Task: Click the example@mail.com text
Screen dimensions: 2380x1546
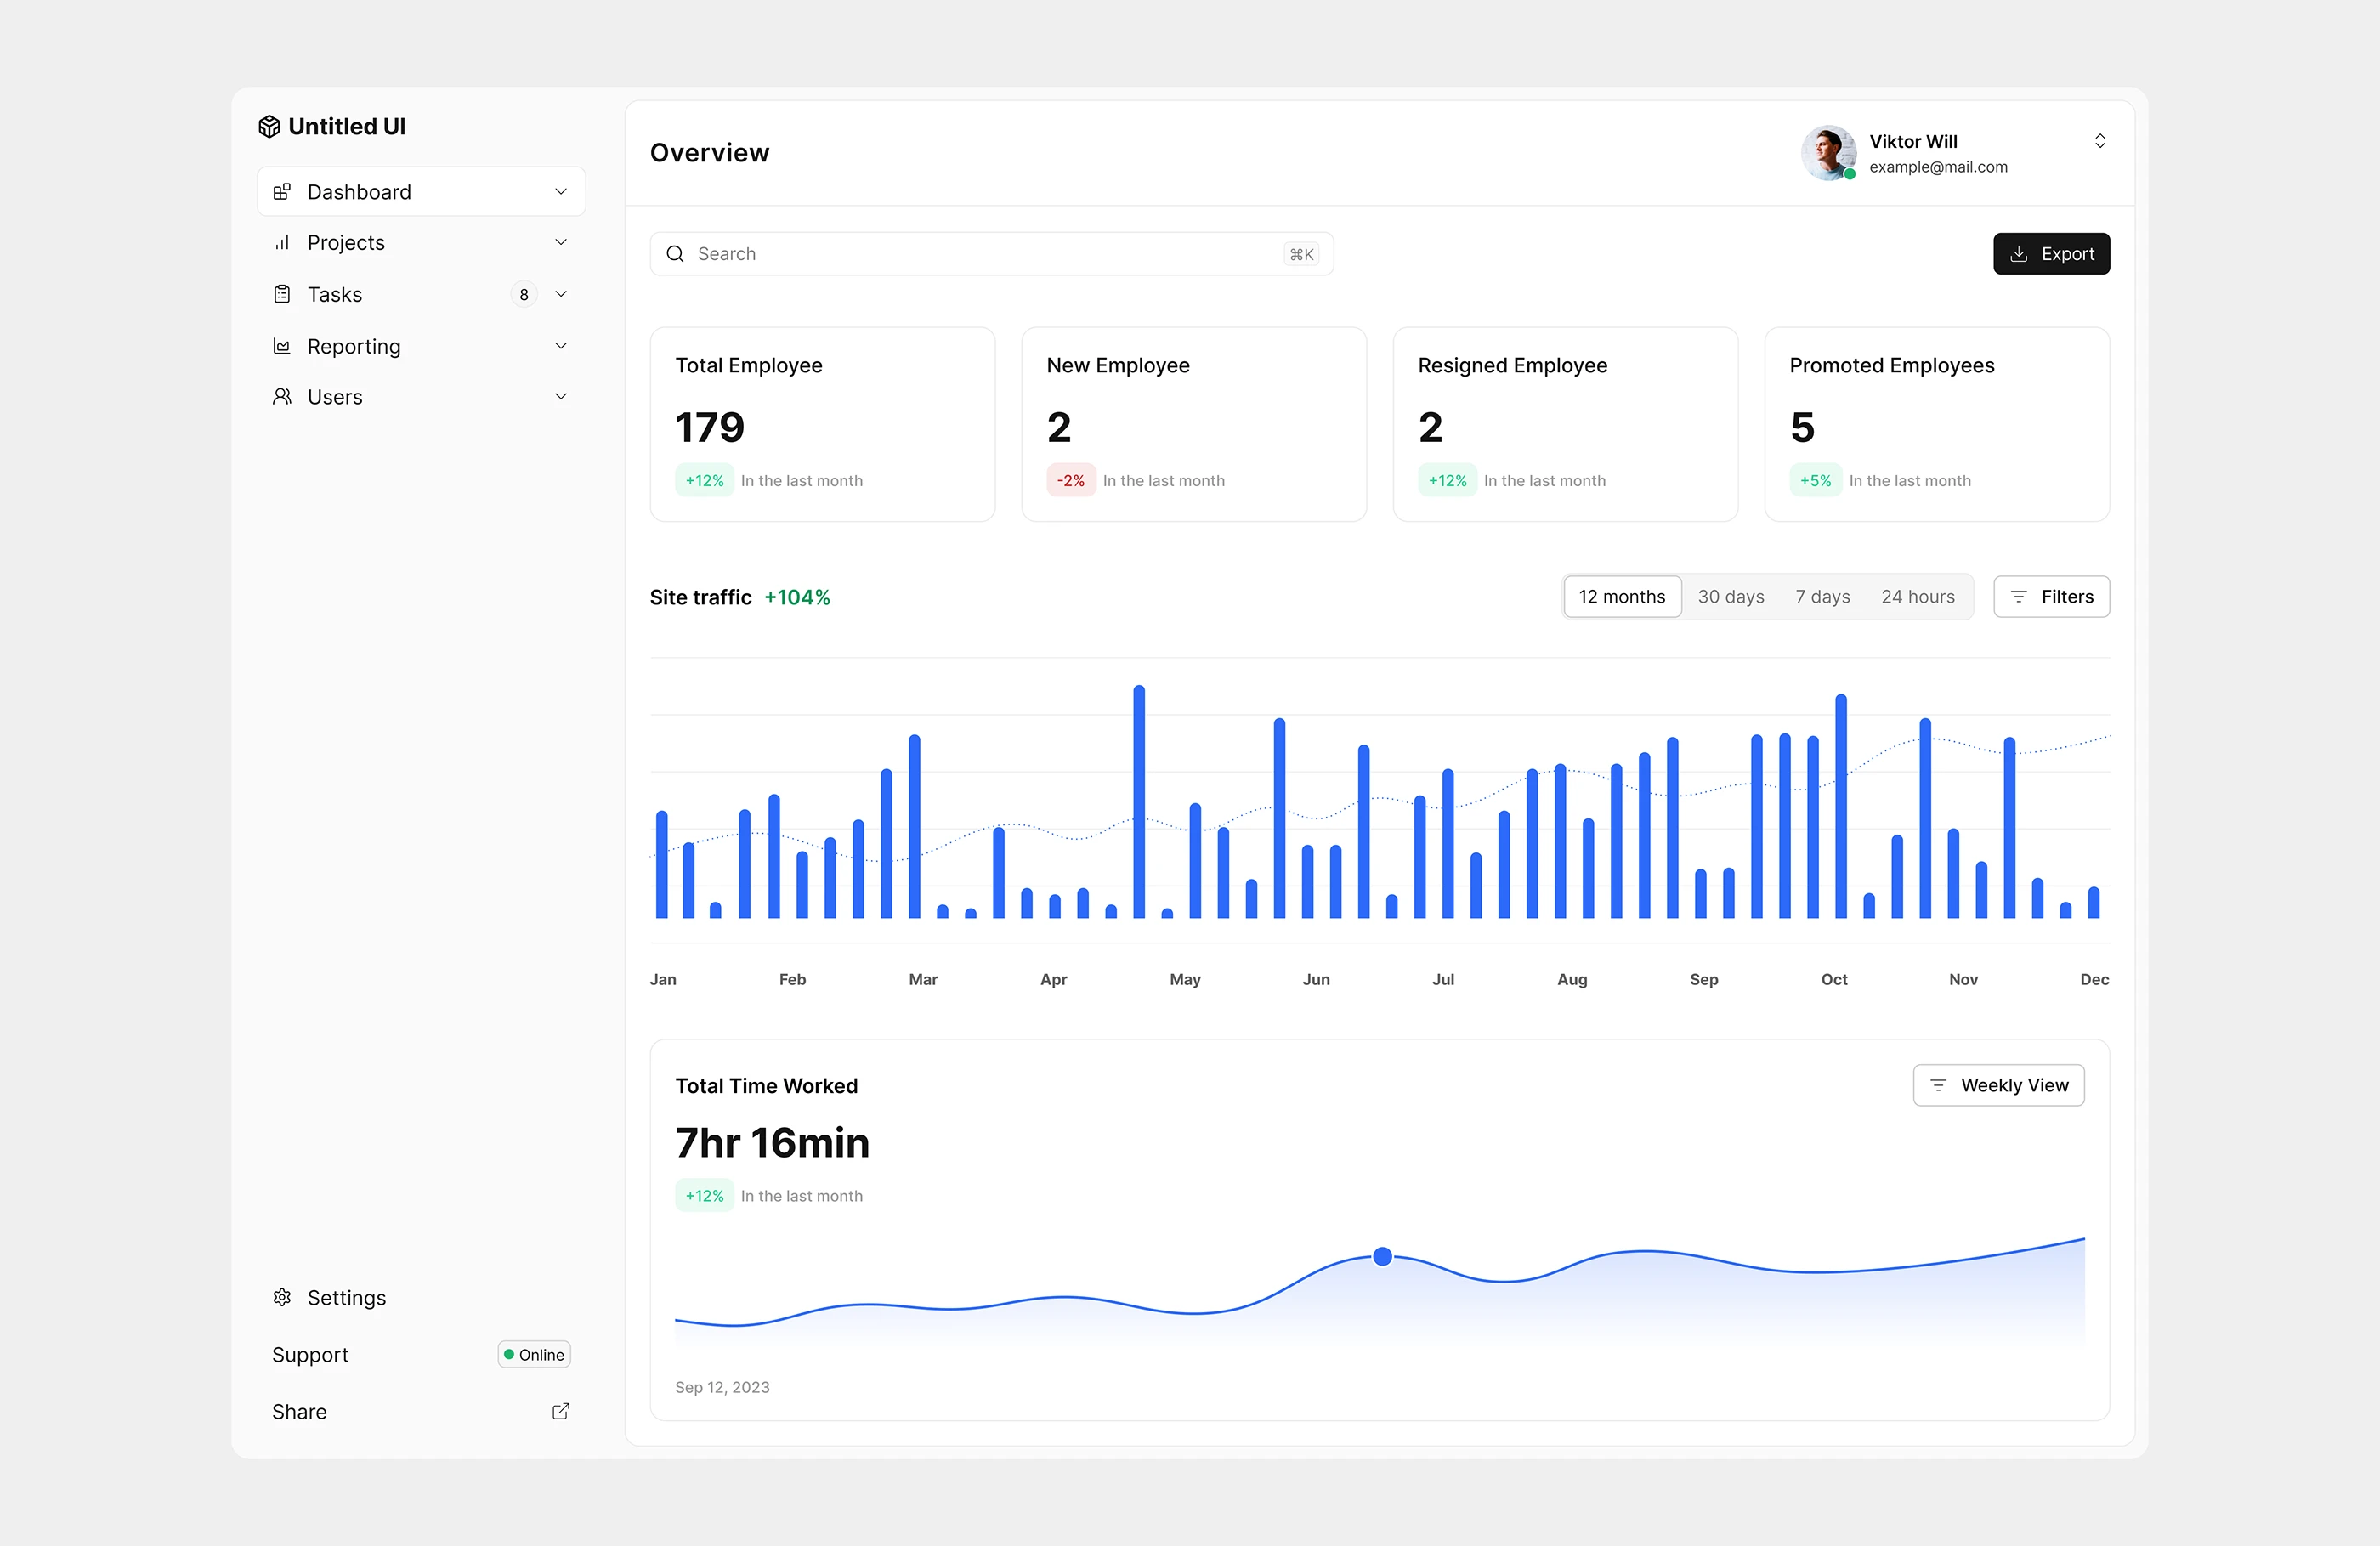Action: coord(1938,167)
